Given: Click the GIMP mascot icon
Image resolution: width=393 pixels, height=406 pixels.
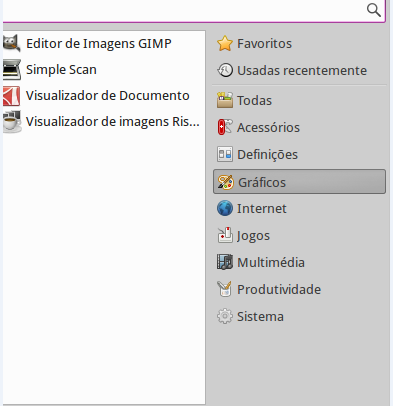Looking at the screenshot, I should point(11,43).
